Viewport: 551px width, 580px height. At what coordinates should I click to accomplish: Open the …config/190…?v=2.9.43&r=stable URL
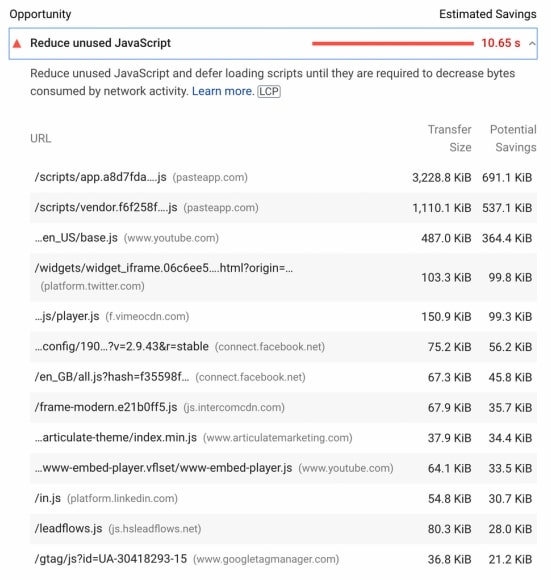tap(122, 347)
